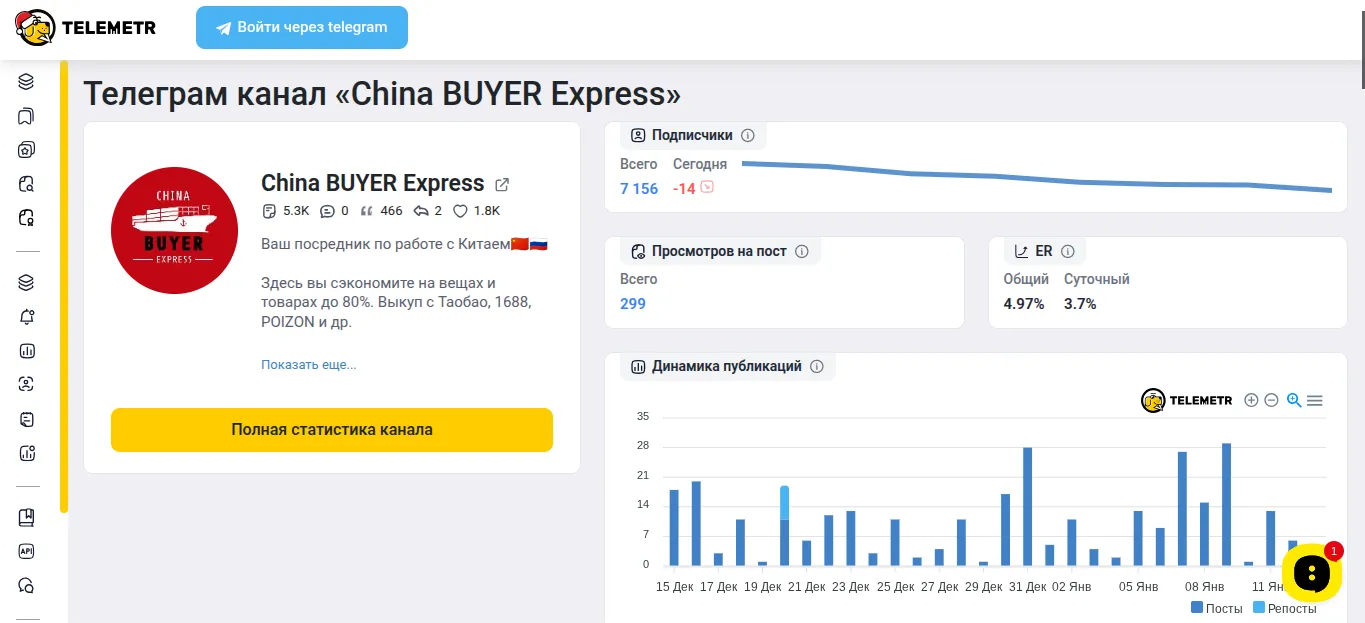
Task: Open the API icon in the sidebar
Action: click(x=27, y=551)
